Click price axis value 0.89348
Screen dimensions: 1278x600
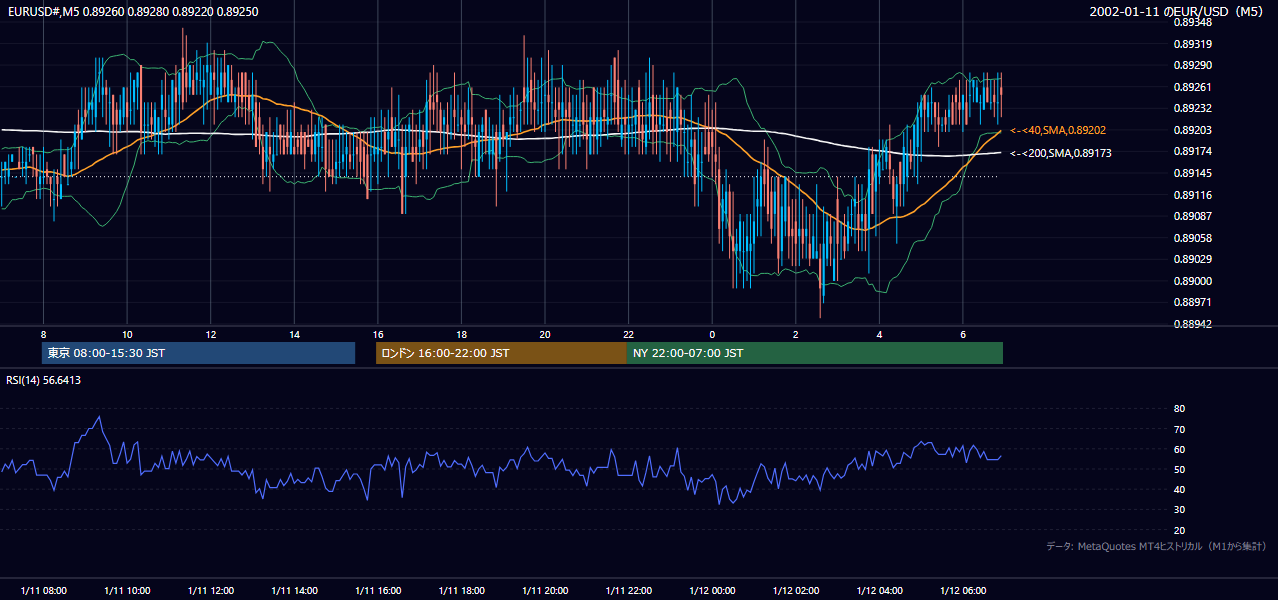tap(1193, 22)
